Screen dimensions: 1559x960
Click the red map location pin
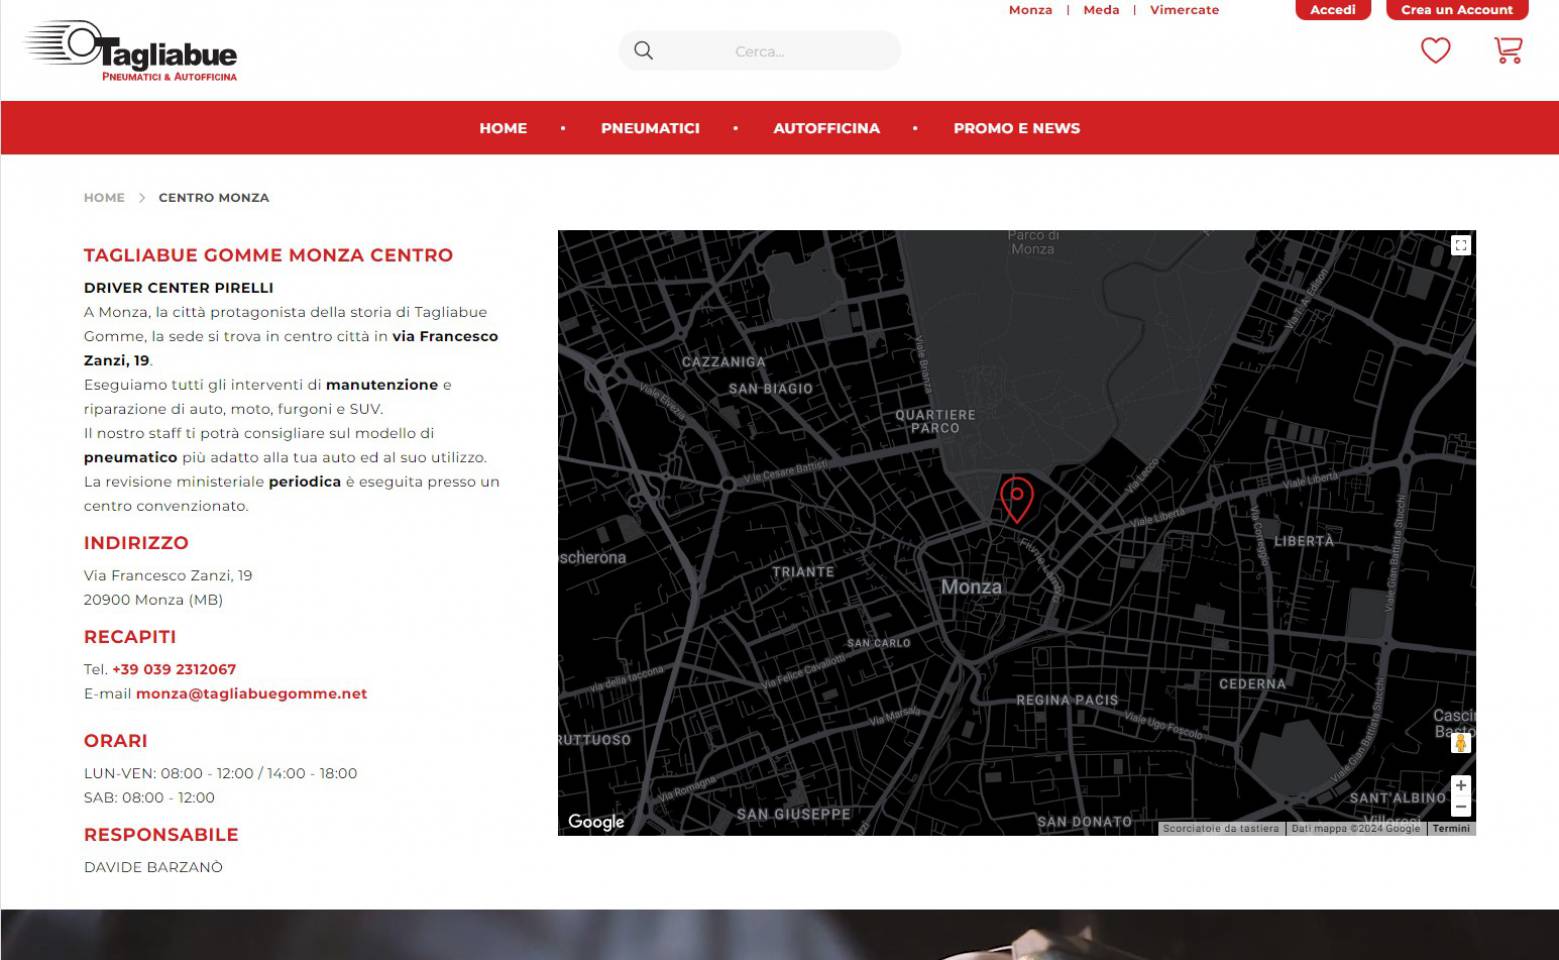[1016, 499]
